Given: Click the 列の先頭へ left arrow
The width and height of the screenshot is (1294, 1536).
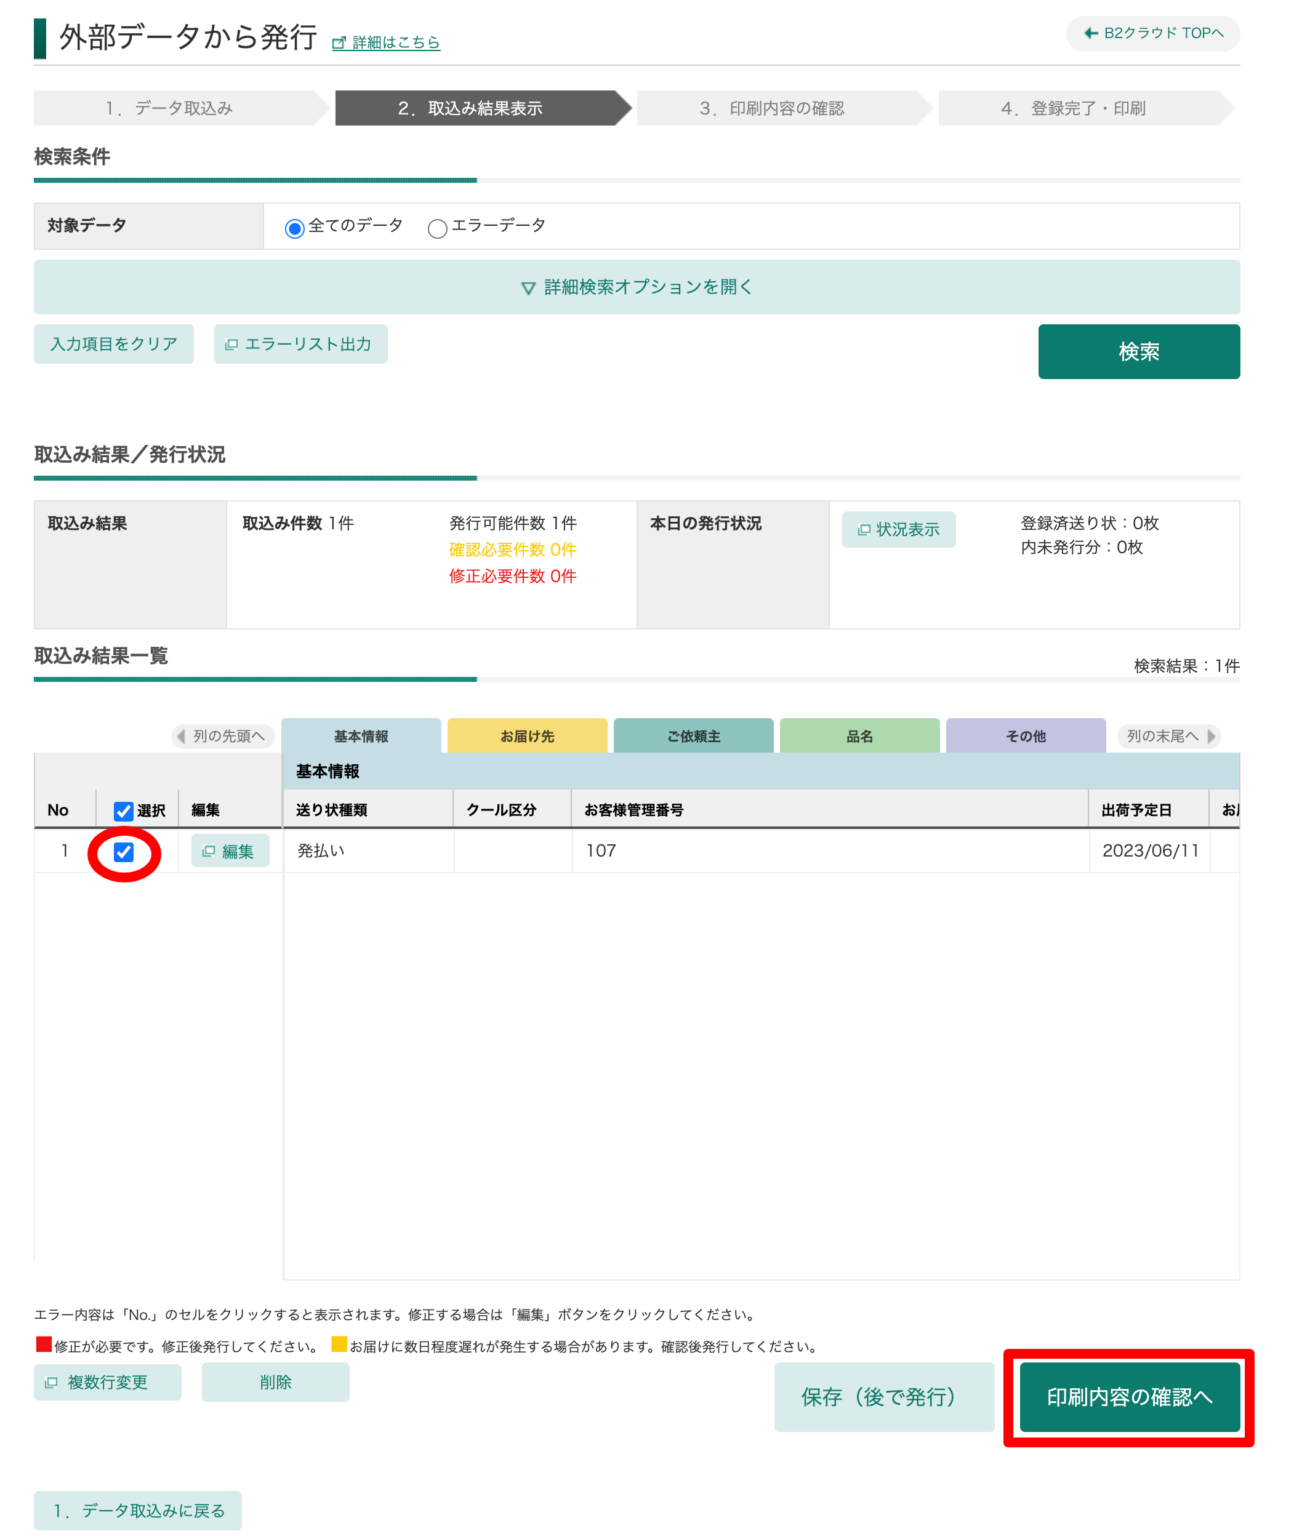Looking at the screenshot, I should coord(183,735).
